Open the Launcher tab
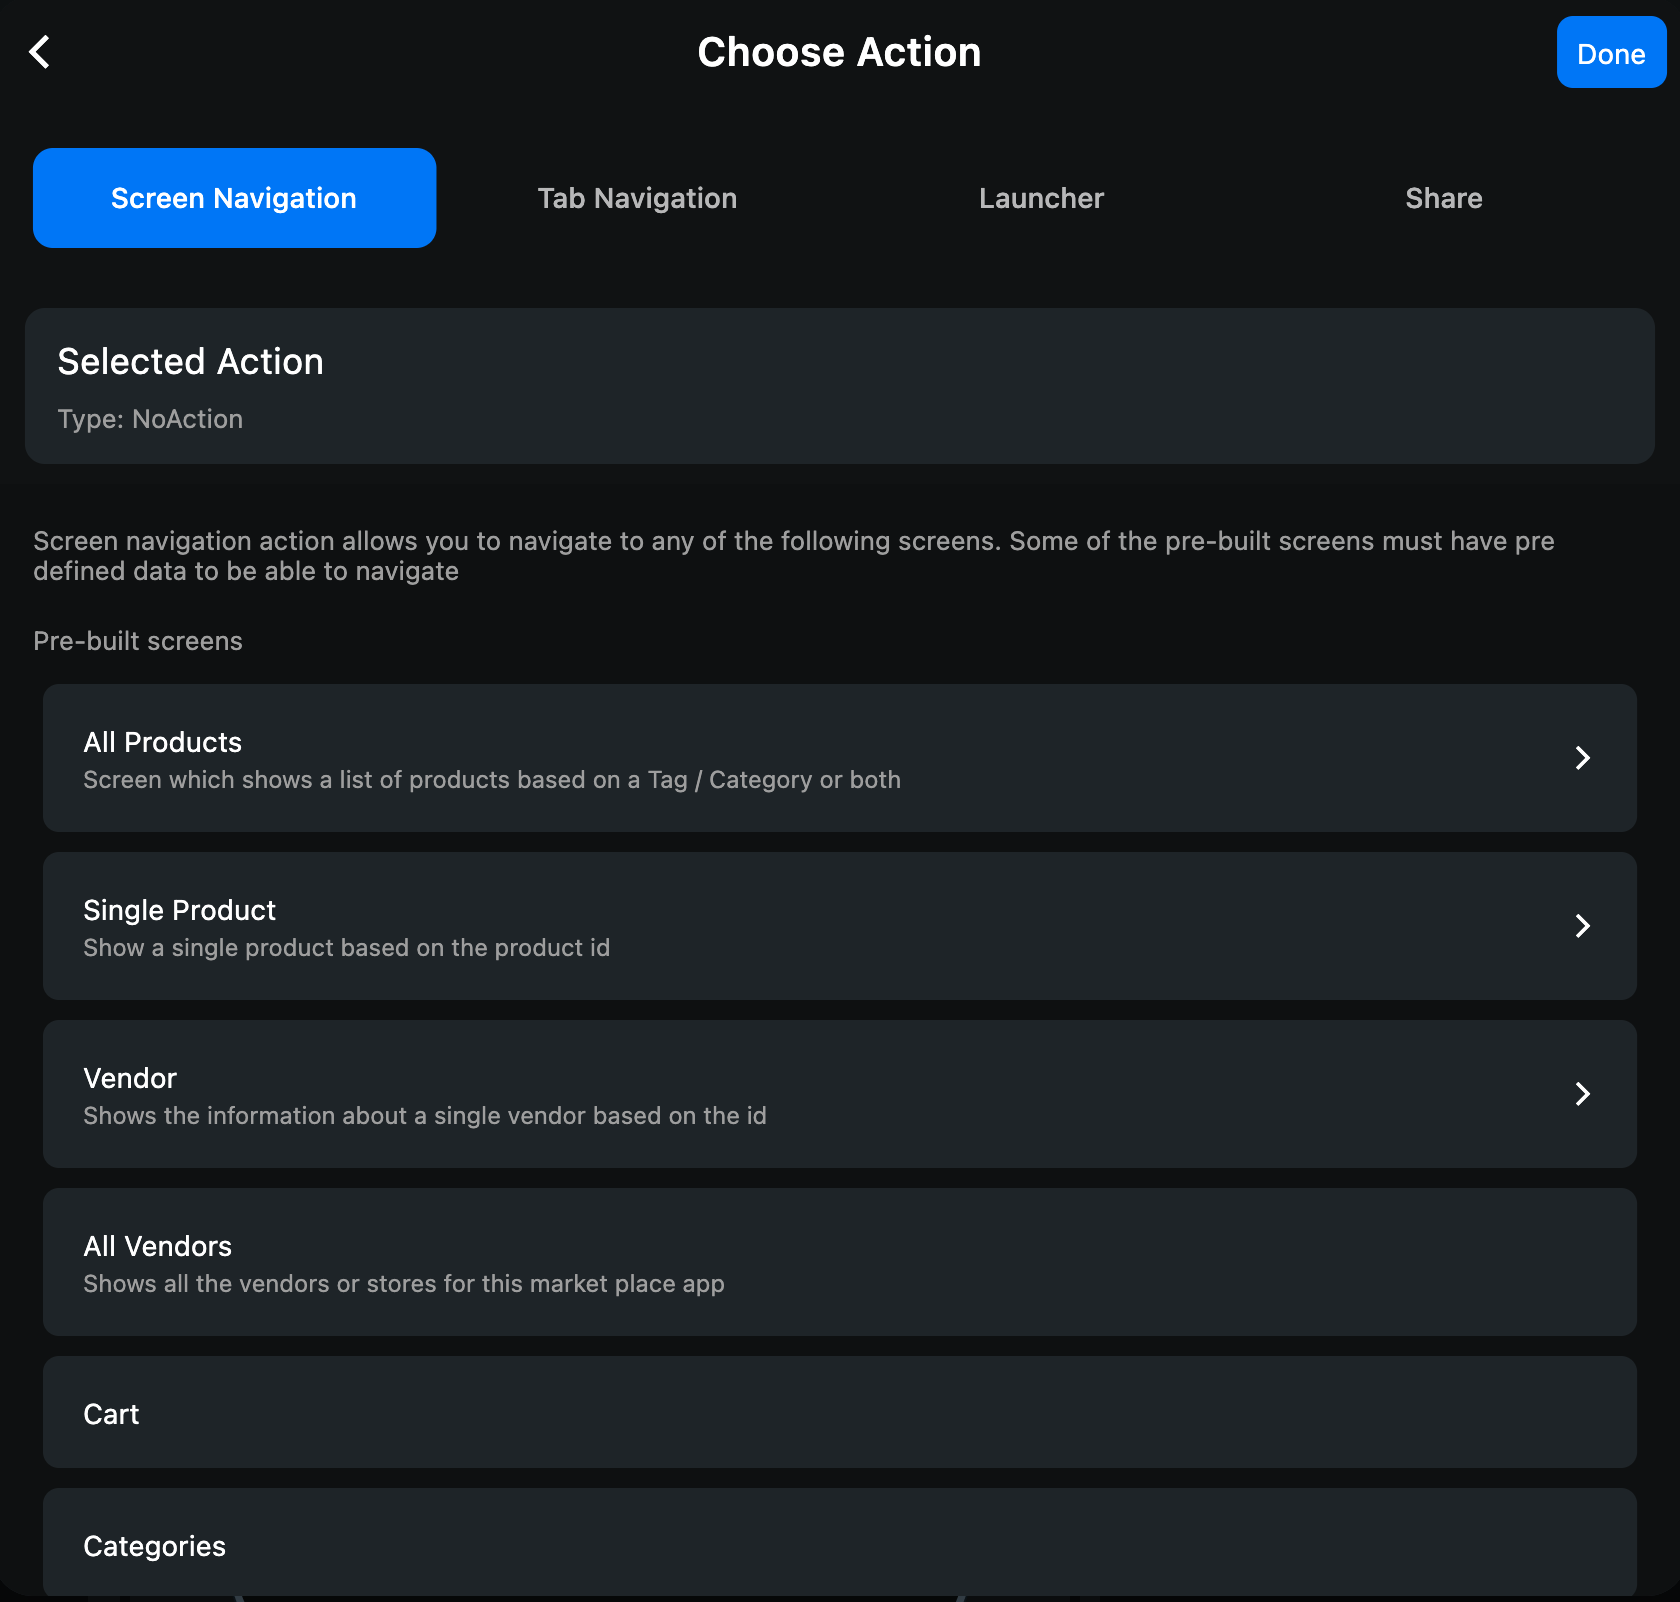 click(x=1041, y=198)
